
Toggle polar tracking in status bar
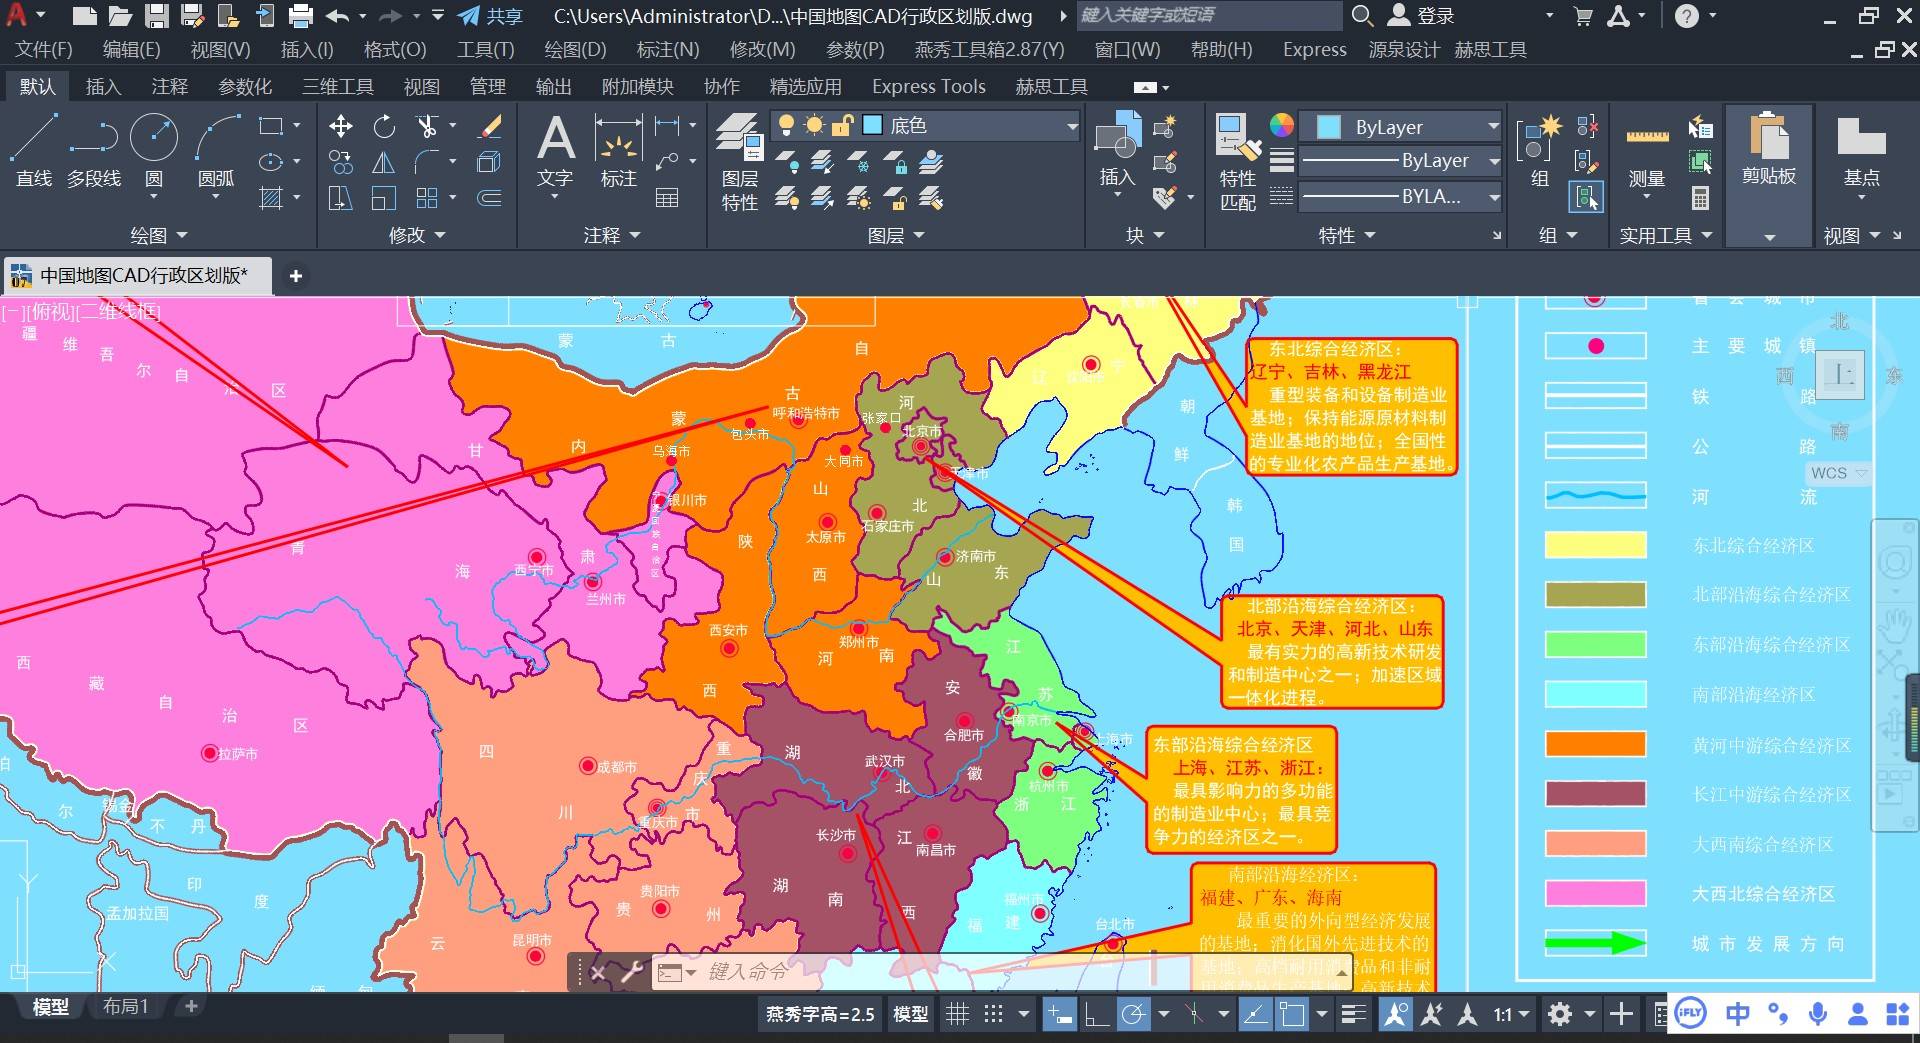[x=1133, y=1014]
